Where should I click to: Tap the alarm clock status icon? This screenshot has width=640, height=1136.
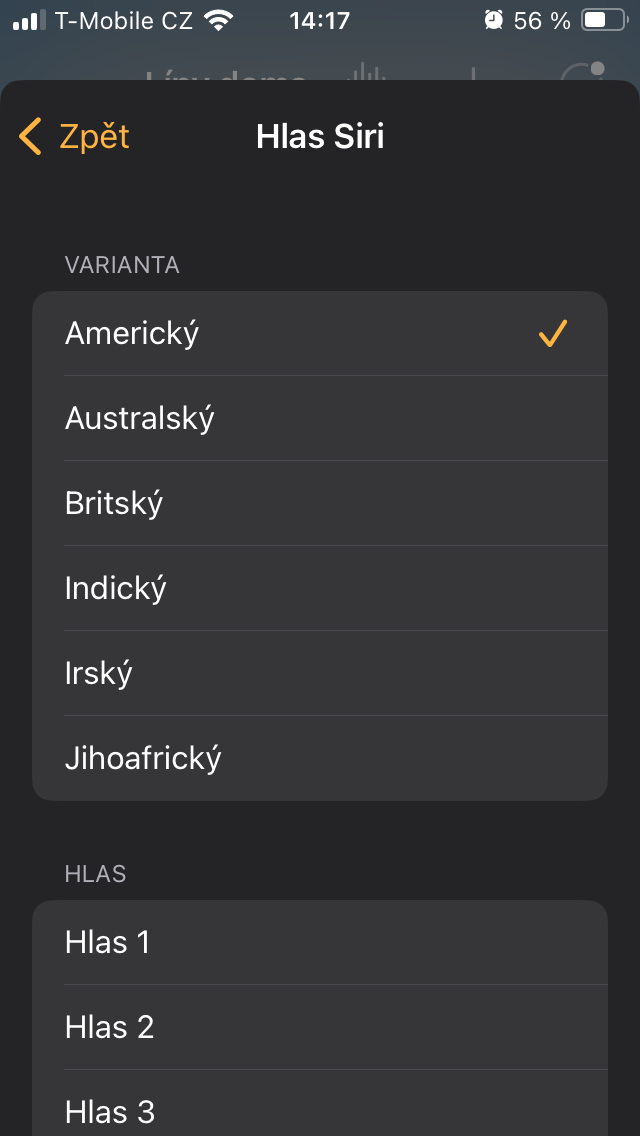(494, 20)
